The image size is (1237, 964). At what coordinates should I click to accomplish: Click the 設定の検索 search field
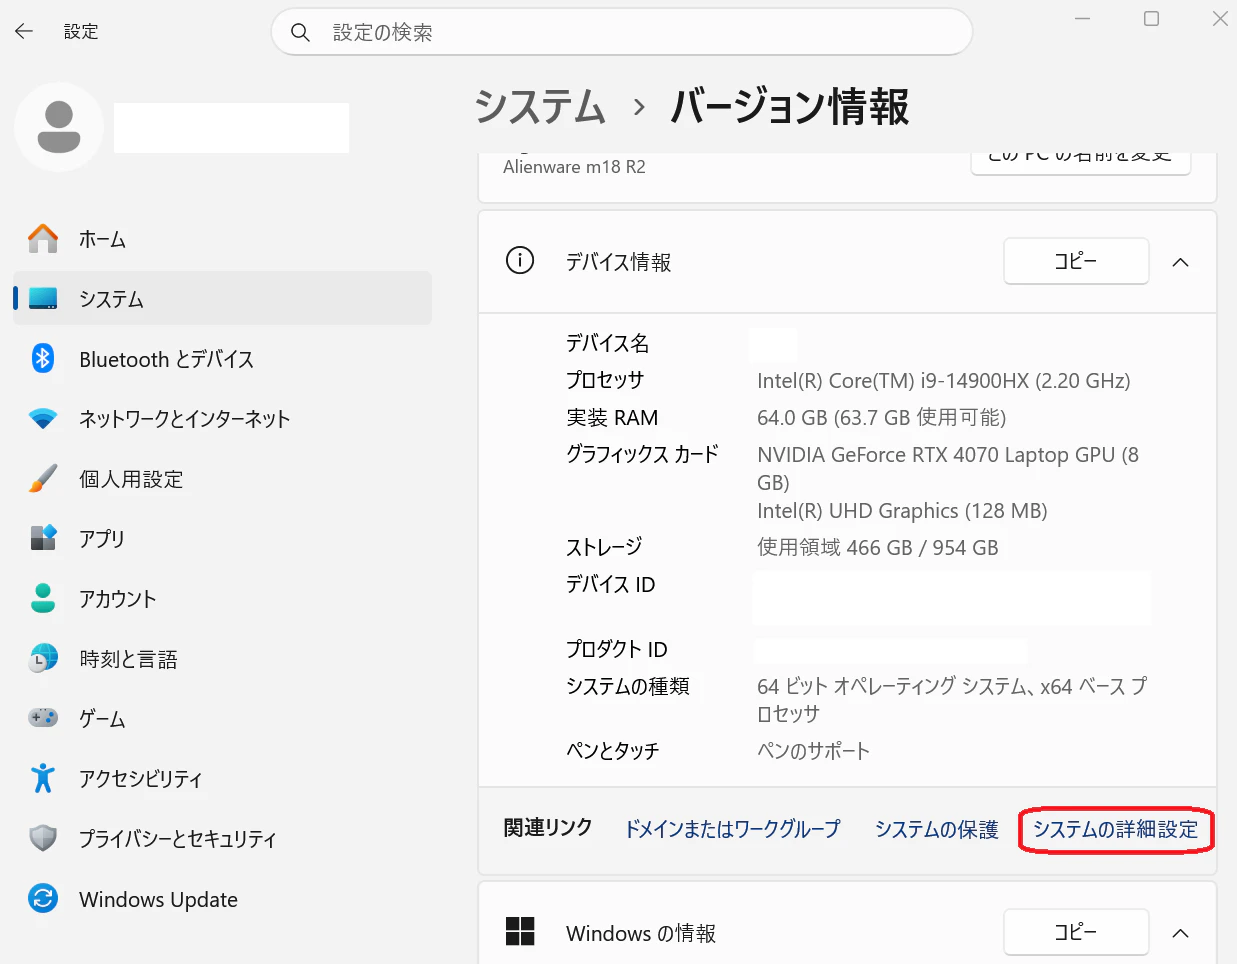(x=622, y=32)
